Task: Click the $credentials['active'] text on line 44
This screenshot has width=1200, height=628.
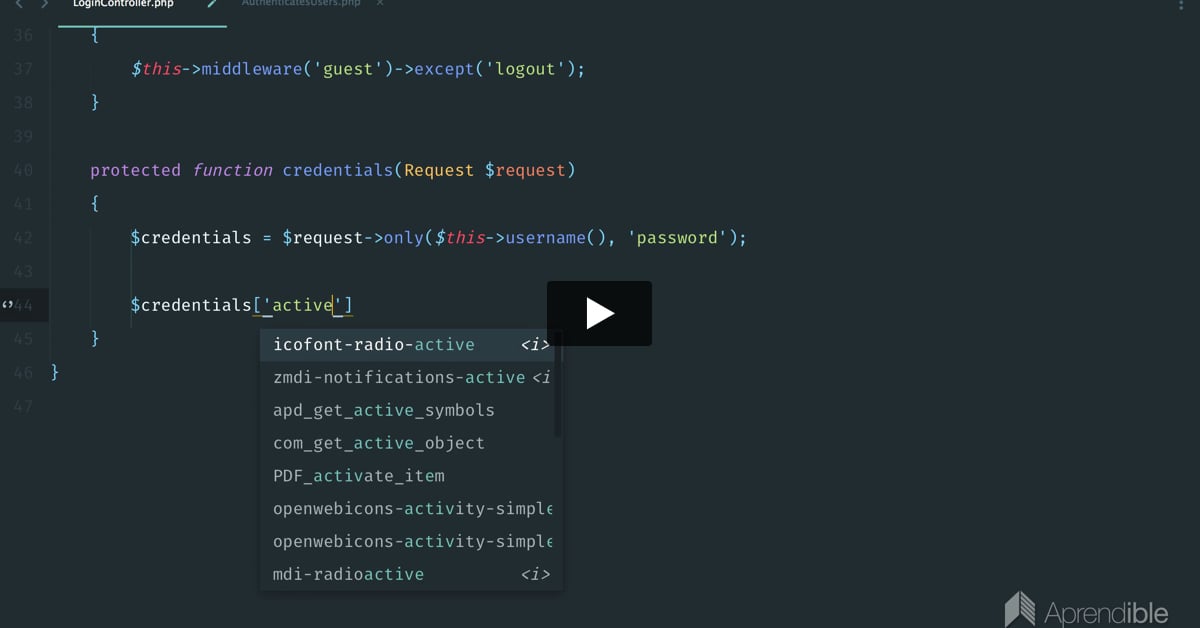Action: [242, 305]
